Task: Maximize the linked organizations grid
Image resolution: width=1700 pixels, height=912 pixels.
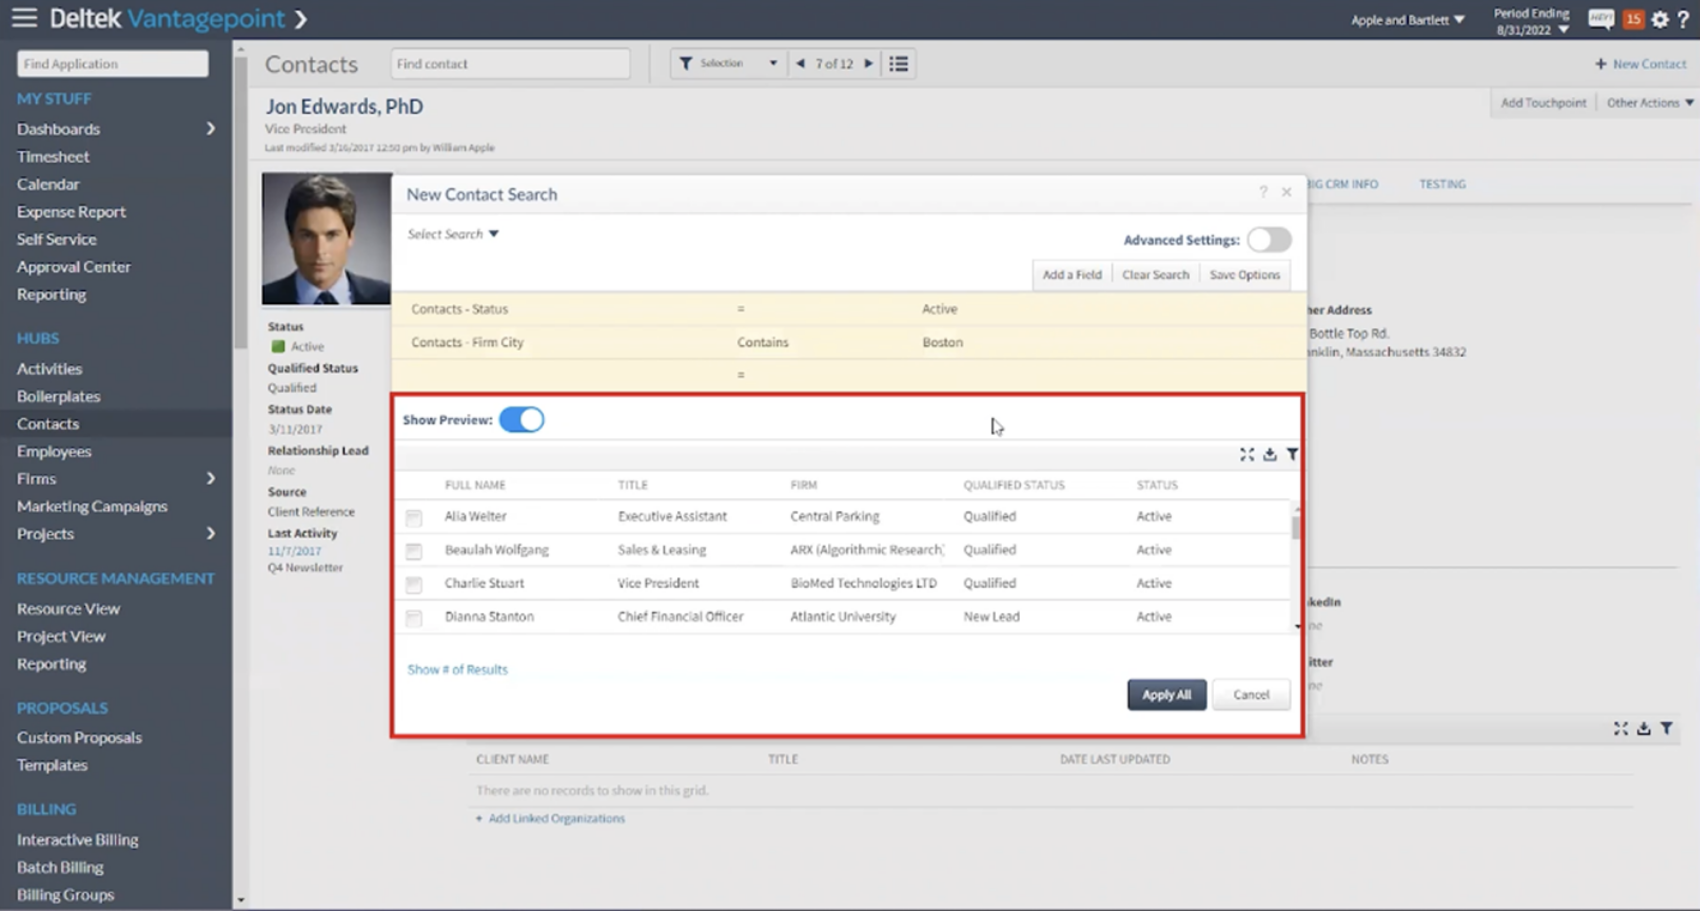Action: [x=1621, y=728]
